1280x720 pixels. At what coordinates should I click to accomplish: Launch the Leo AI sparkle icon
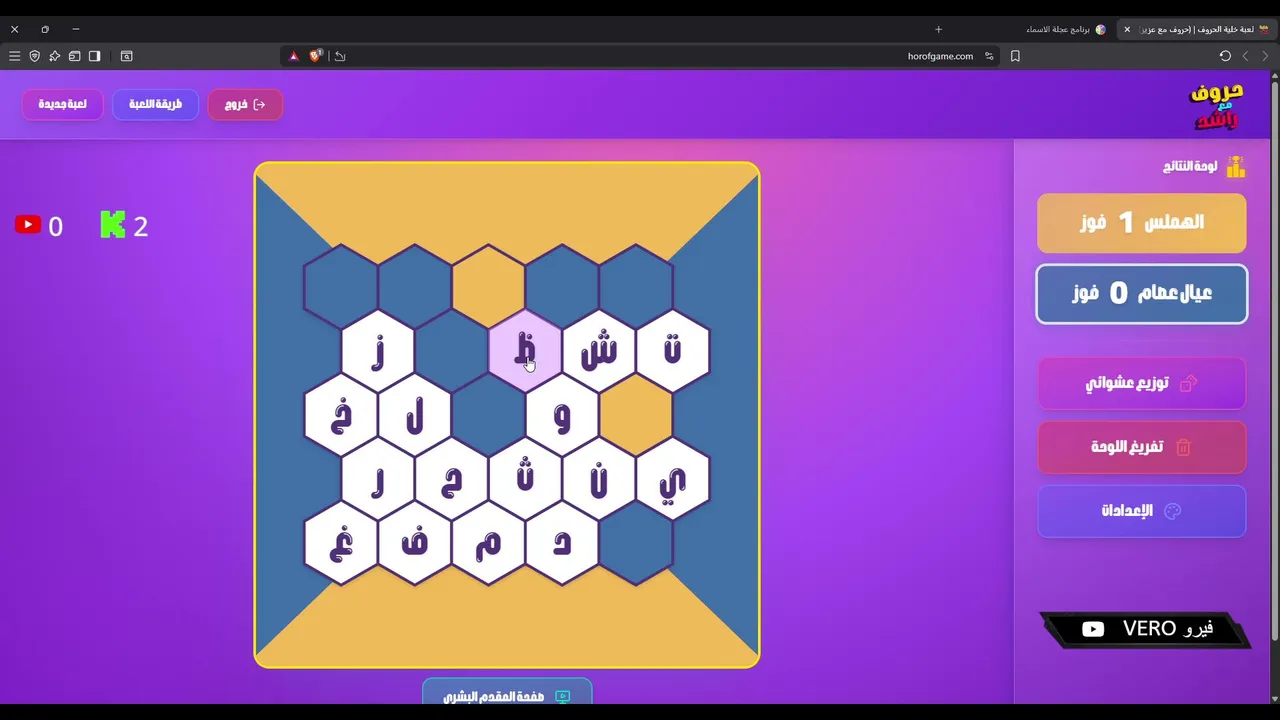(x=55, y=56)
